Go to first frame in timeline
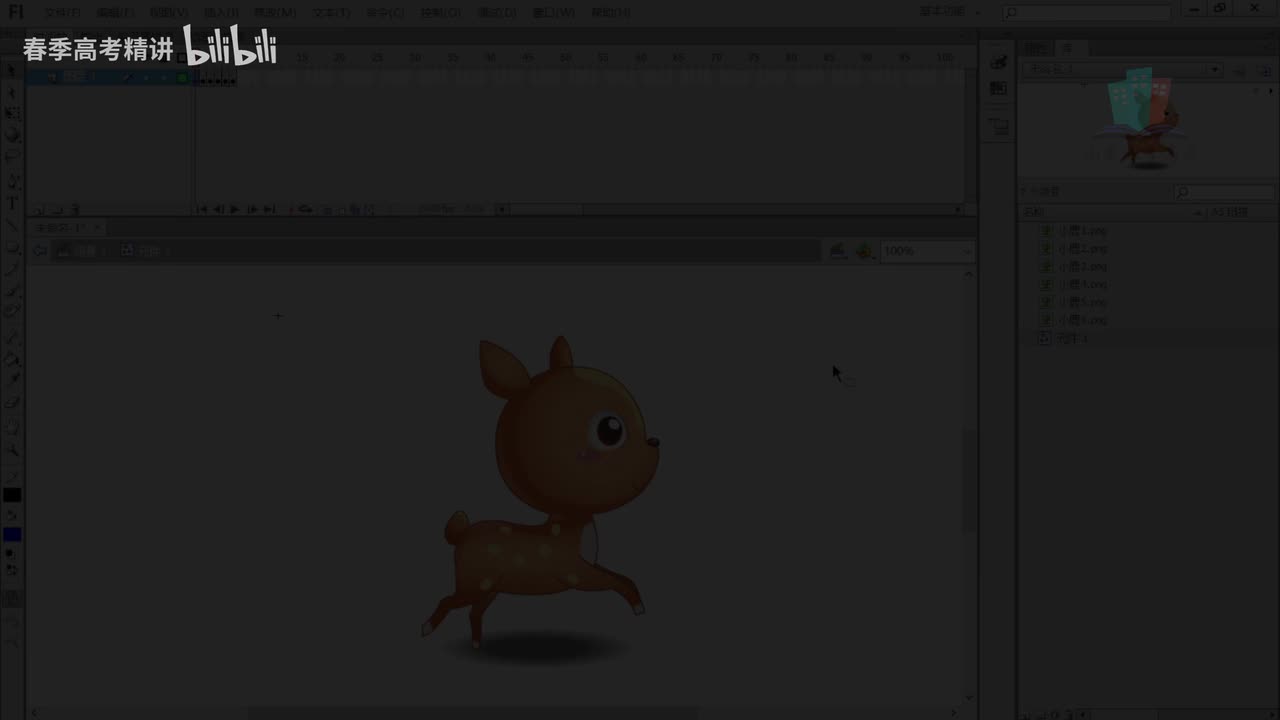 tap(202, 210)
